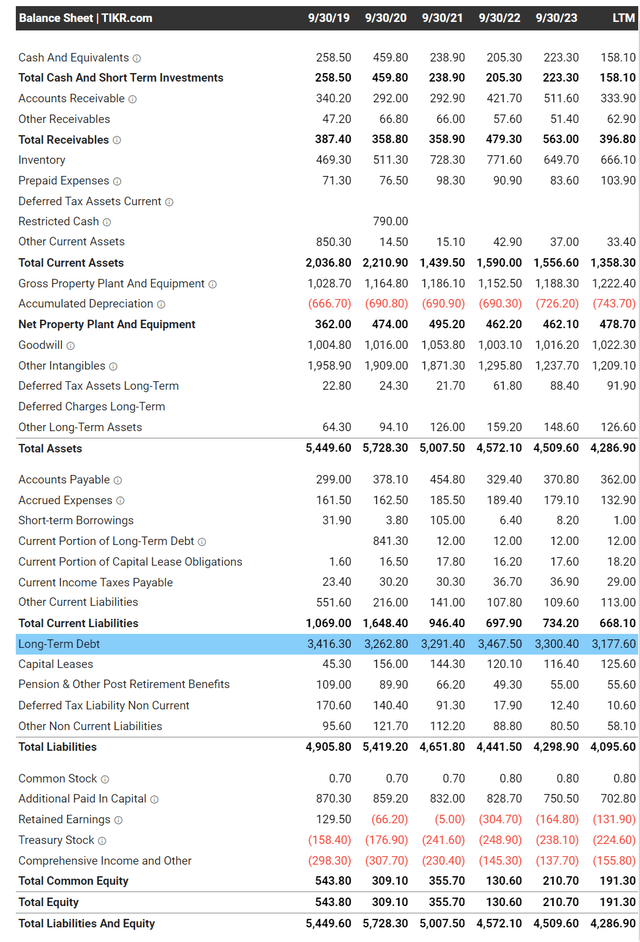The image size is (640, 942).
Task: Open info icon beside Total Receivables
Action: click(x=117, y=140)
